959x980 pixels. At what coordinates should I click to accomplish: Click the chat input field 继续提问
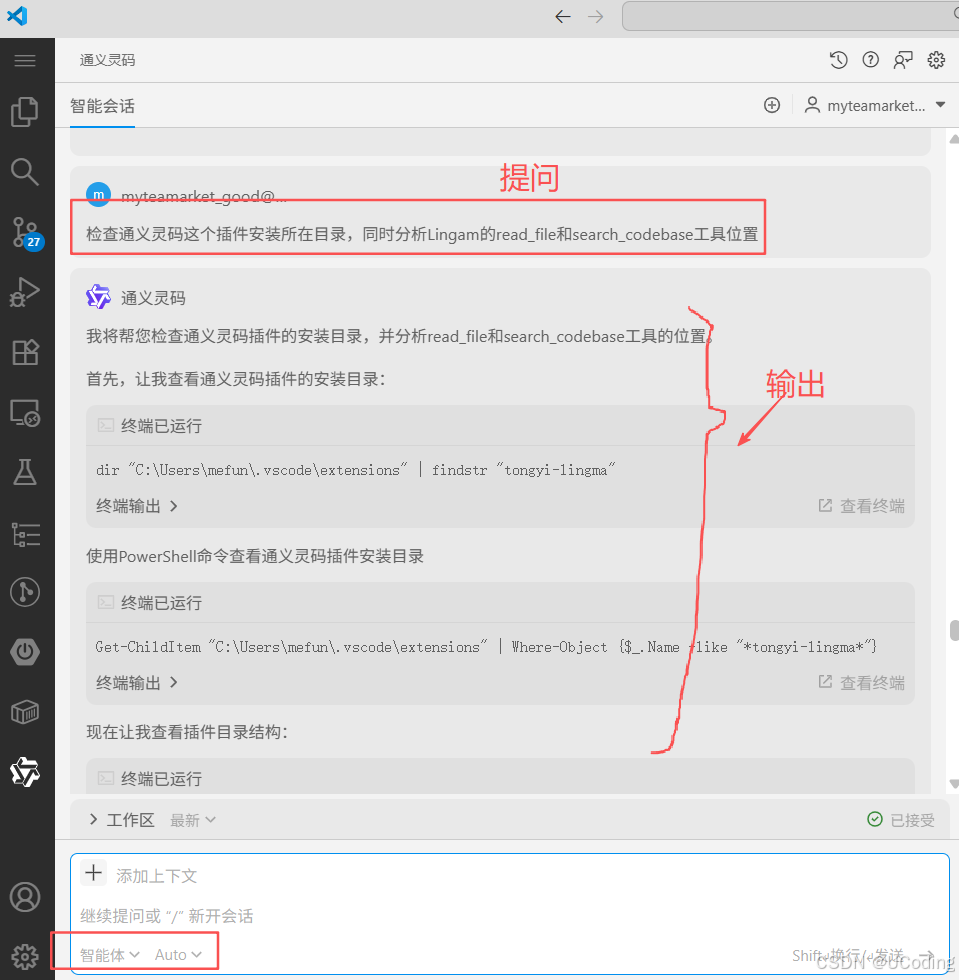(510, 916)
